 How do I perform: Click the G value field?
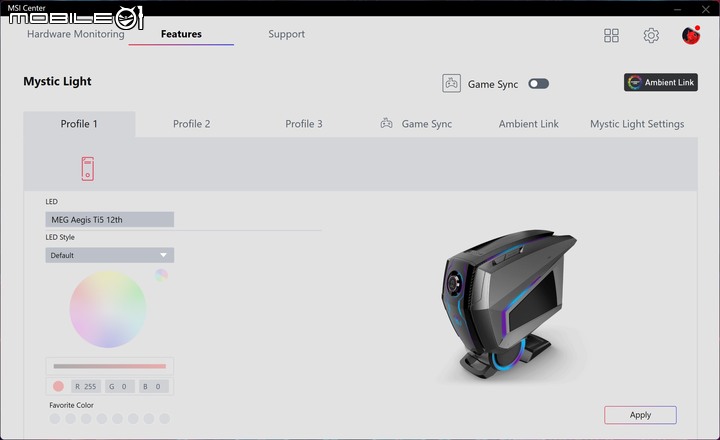[120, 386]
